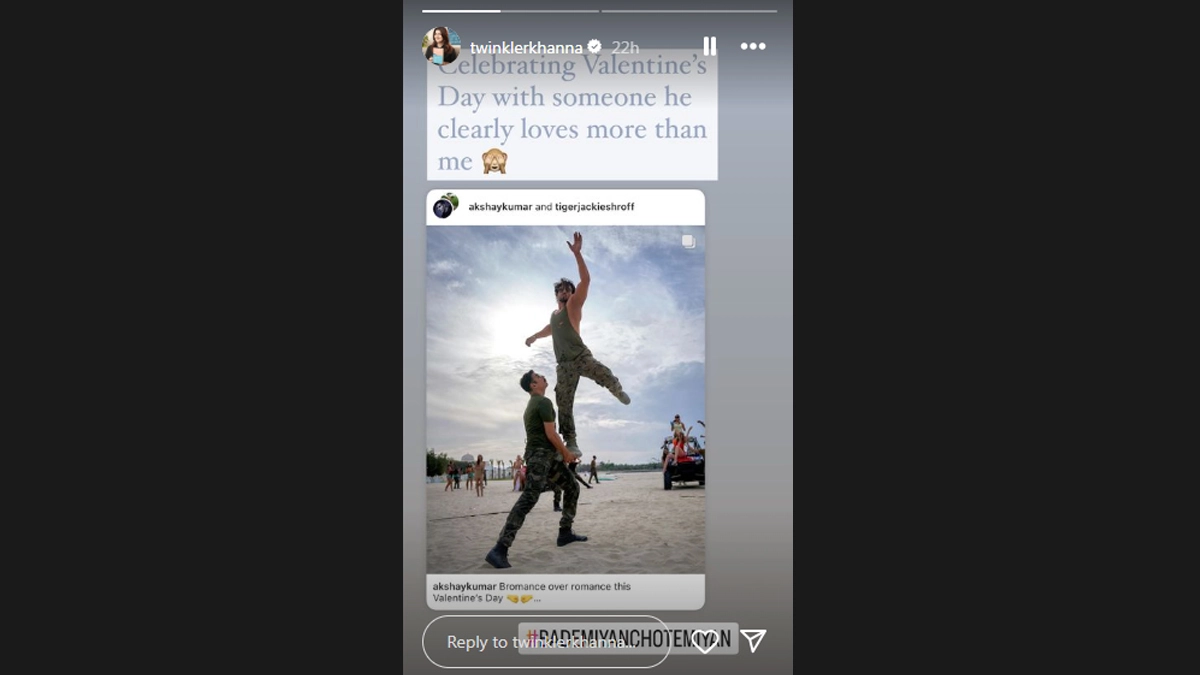The image size is (1200, 675).
Task: Click the 22h story timestamp
Action: (x=625, y=47)
